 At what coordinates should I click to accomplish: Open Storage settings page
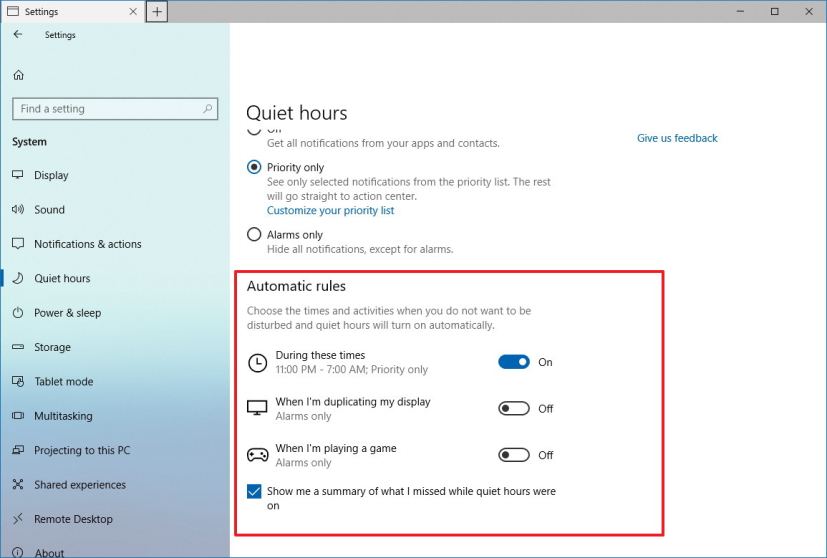(52, 347)
